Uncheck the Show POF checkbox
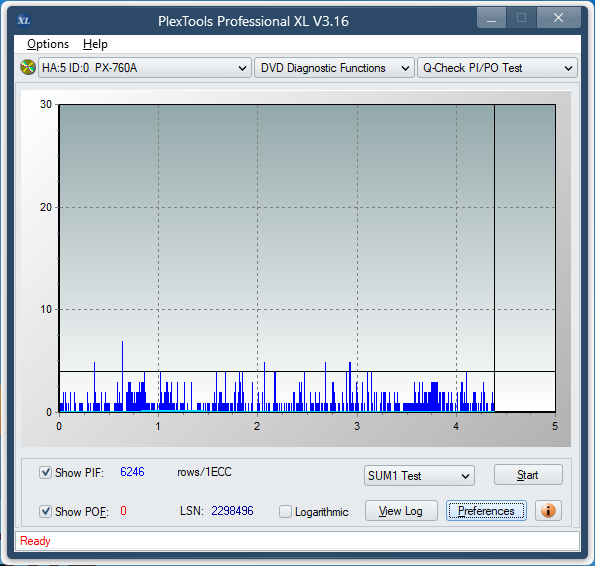 pos(46,511)
